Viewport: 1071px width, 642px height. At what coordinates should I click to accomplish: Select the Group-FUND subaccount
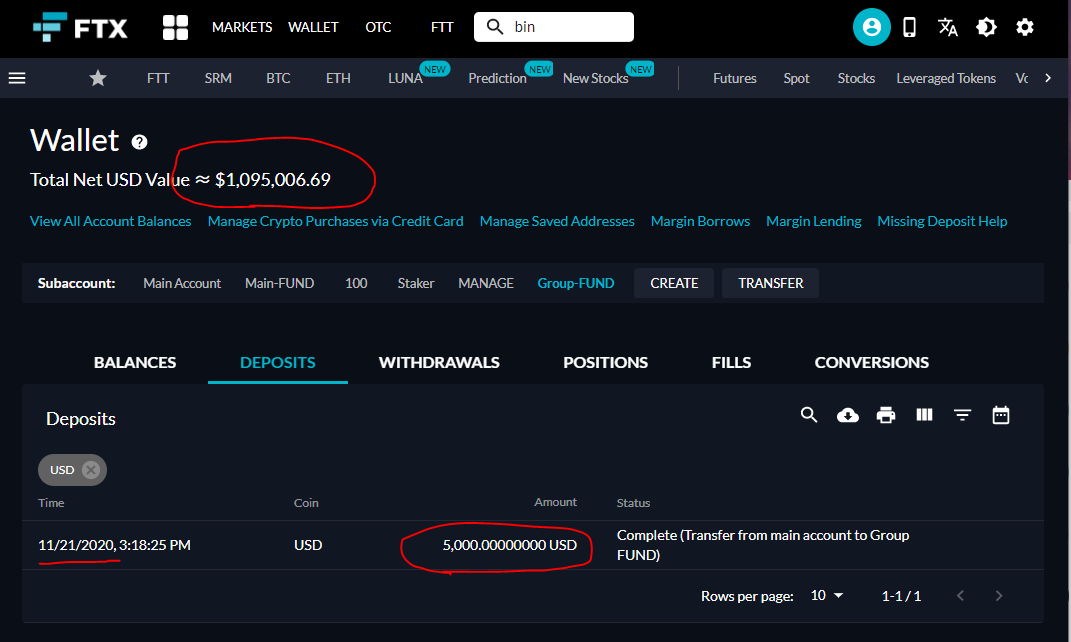[576, 283]
